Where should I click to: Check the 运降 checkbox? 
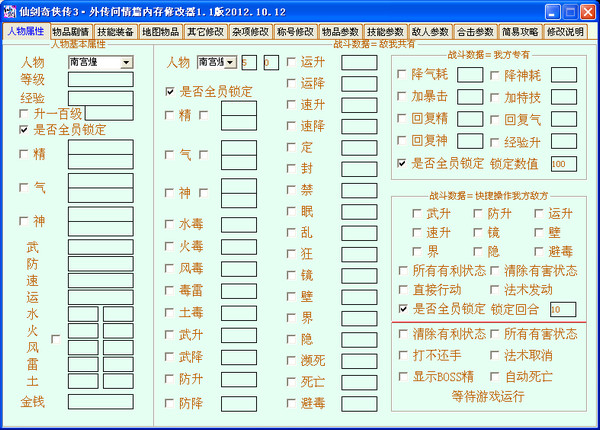click(x=291, y=83)
